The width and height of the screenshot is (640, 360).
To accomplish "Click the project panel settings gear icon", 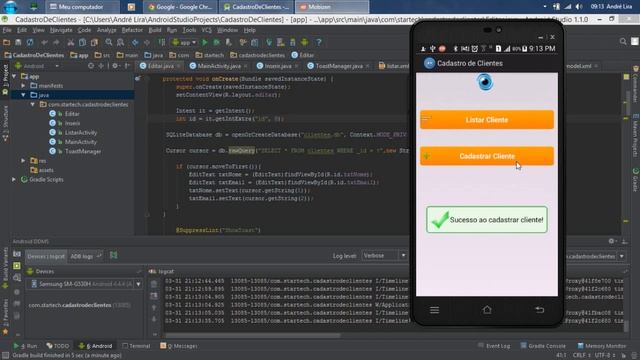I will coord(115,66).
